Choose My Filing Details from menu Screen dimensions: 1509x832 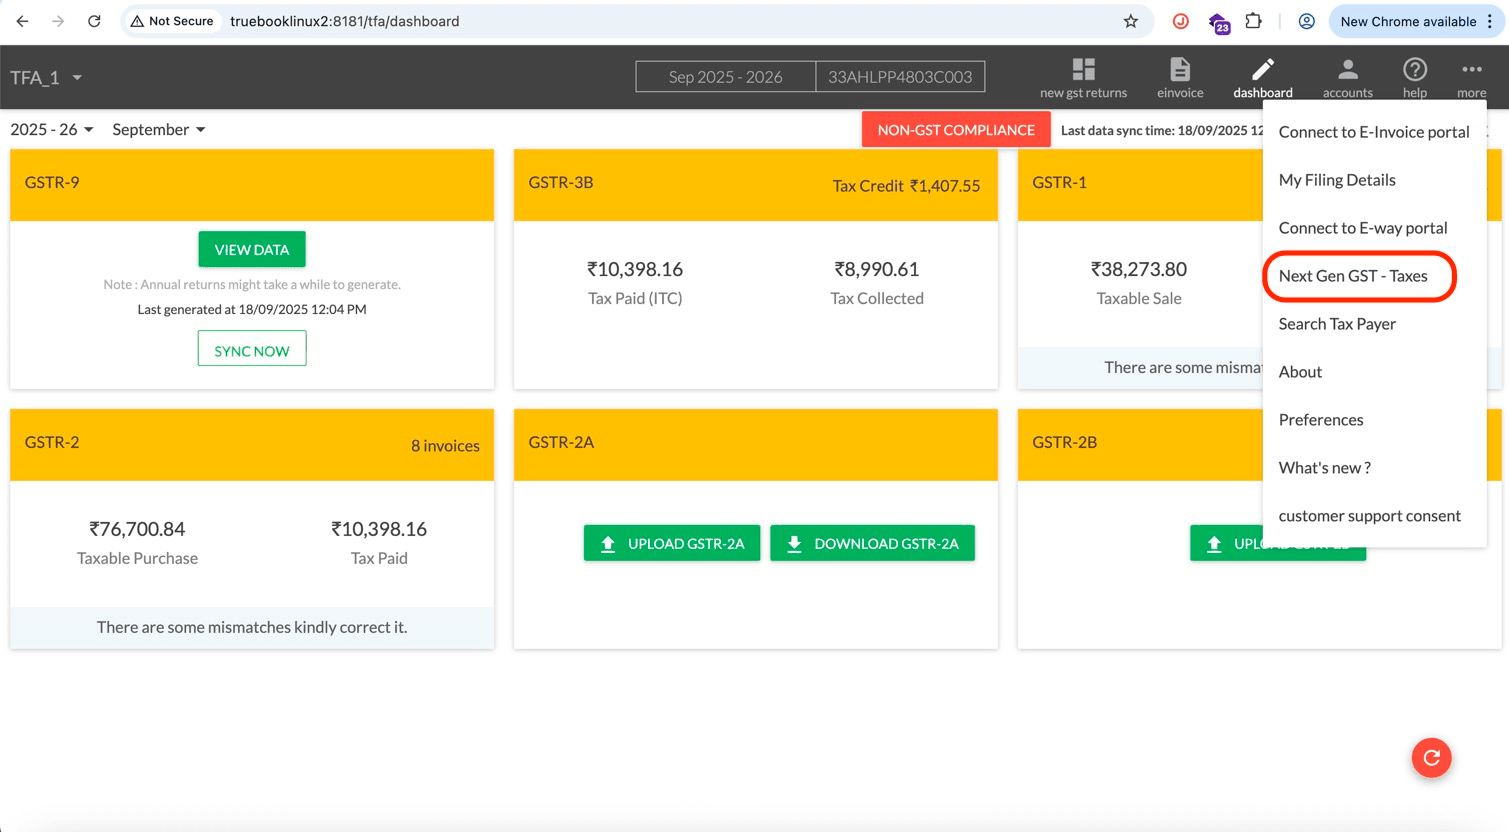coord(1337,180)
